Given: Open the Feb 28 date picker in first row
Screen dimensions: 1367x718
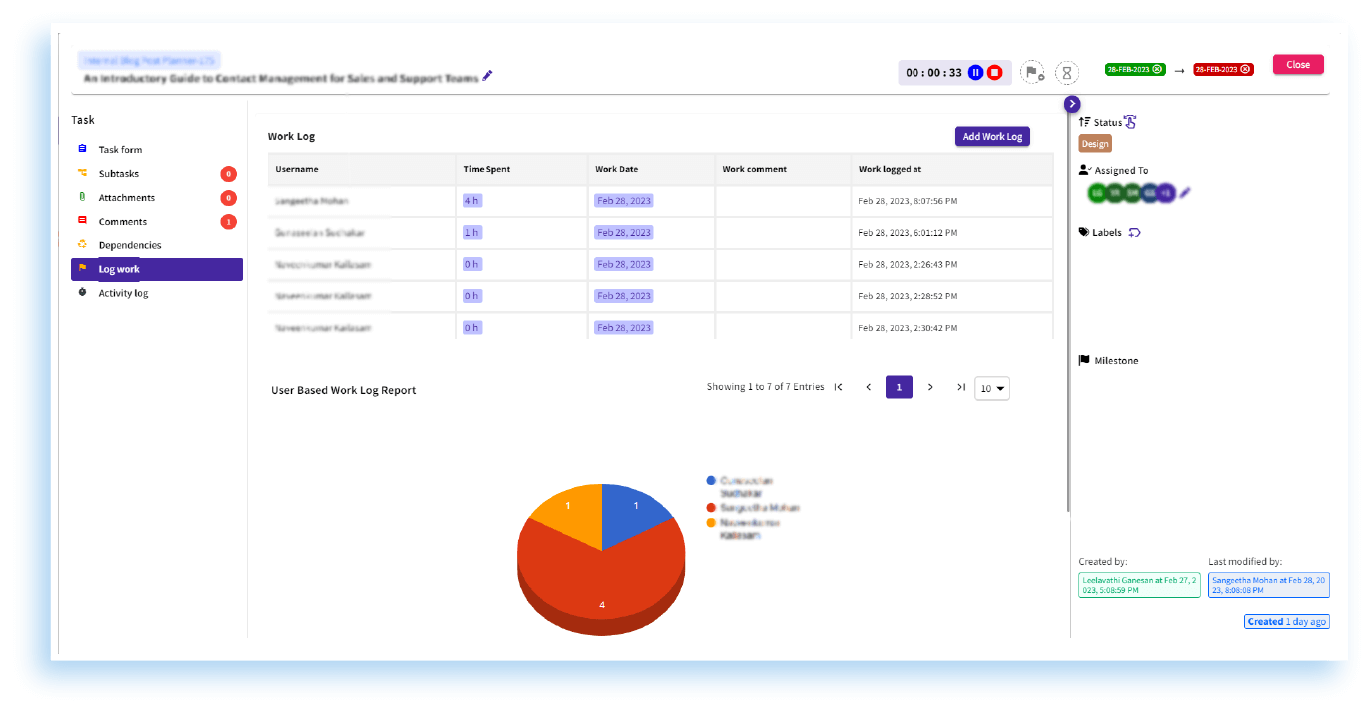Looking at the screenshot, I should 623,201.
